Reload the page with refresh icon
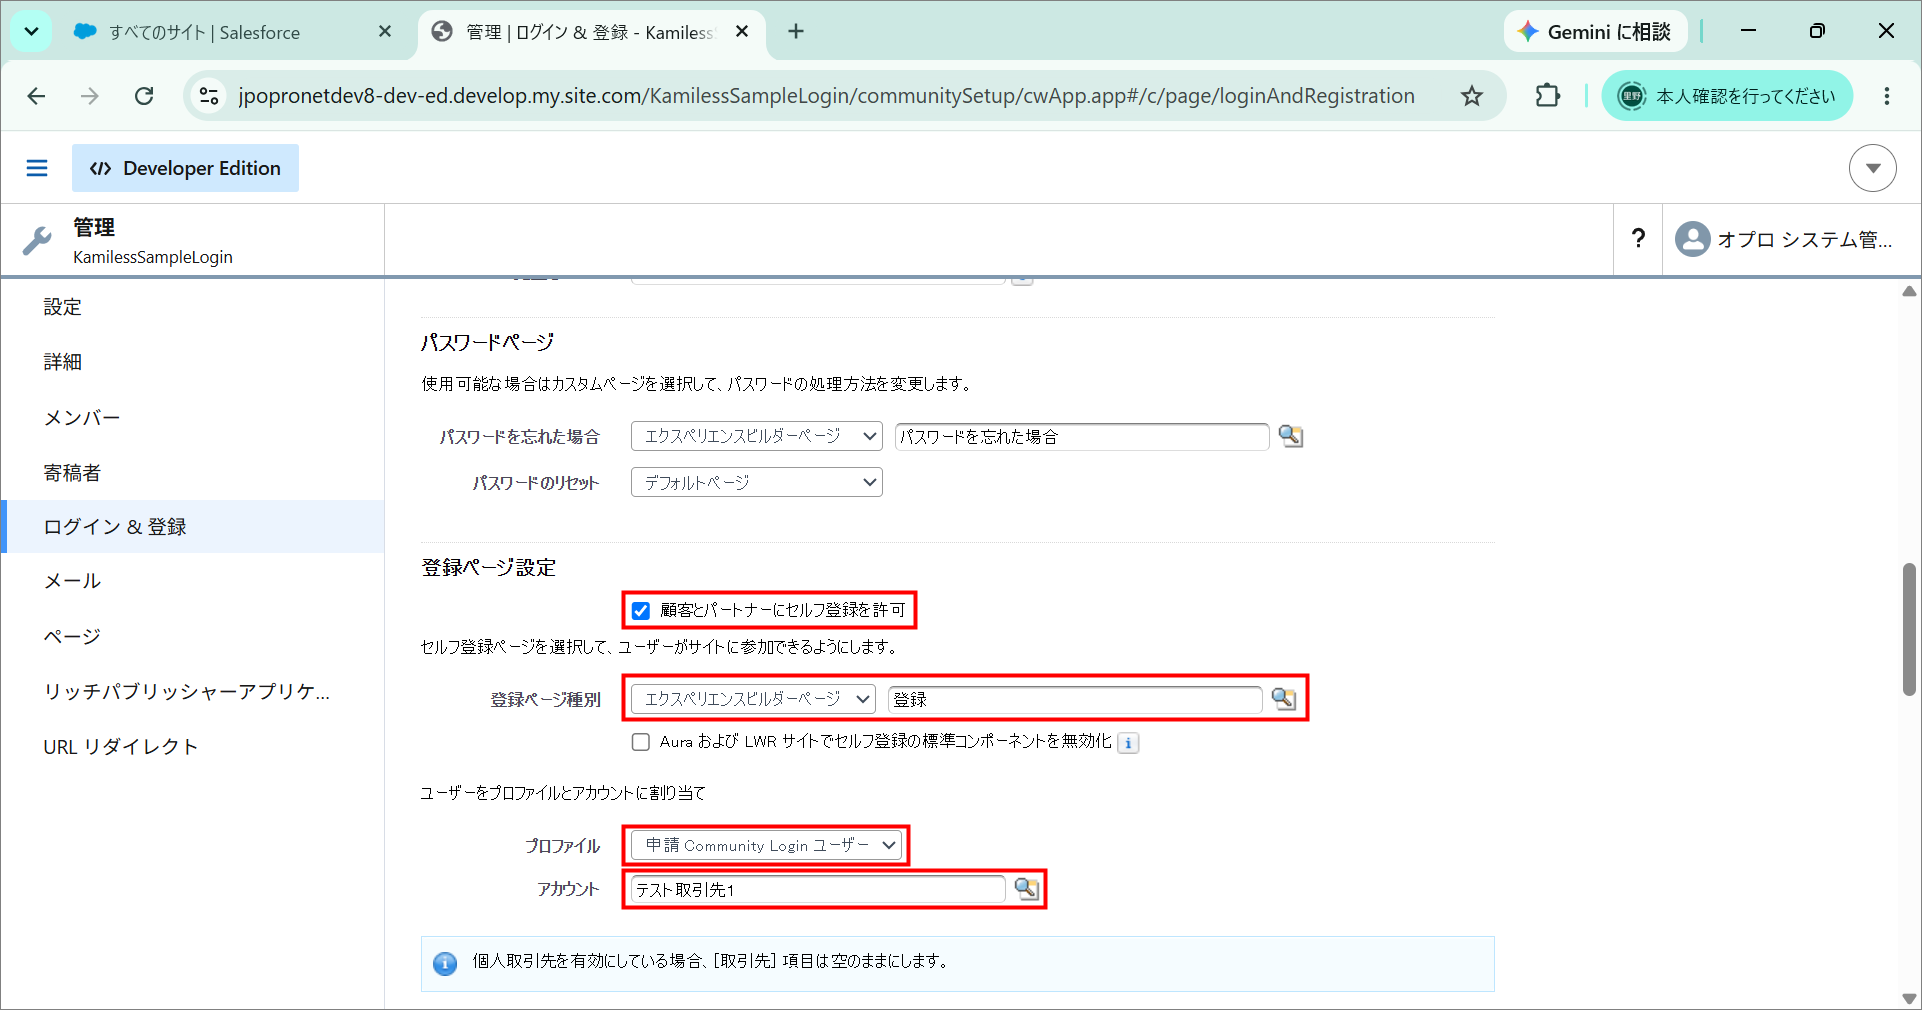This screenshot has height=1010, width=1922. [144, 96]
